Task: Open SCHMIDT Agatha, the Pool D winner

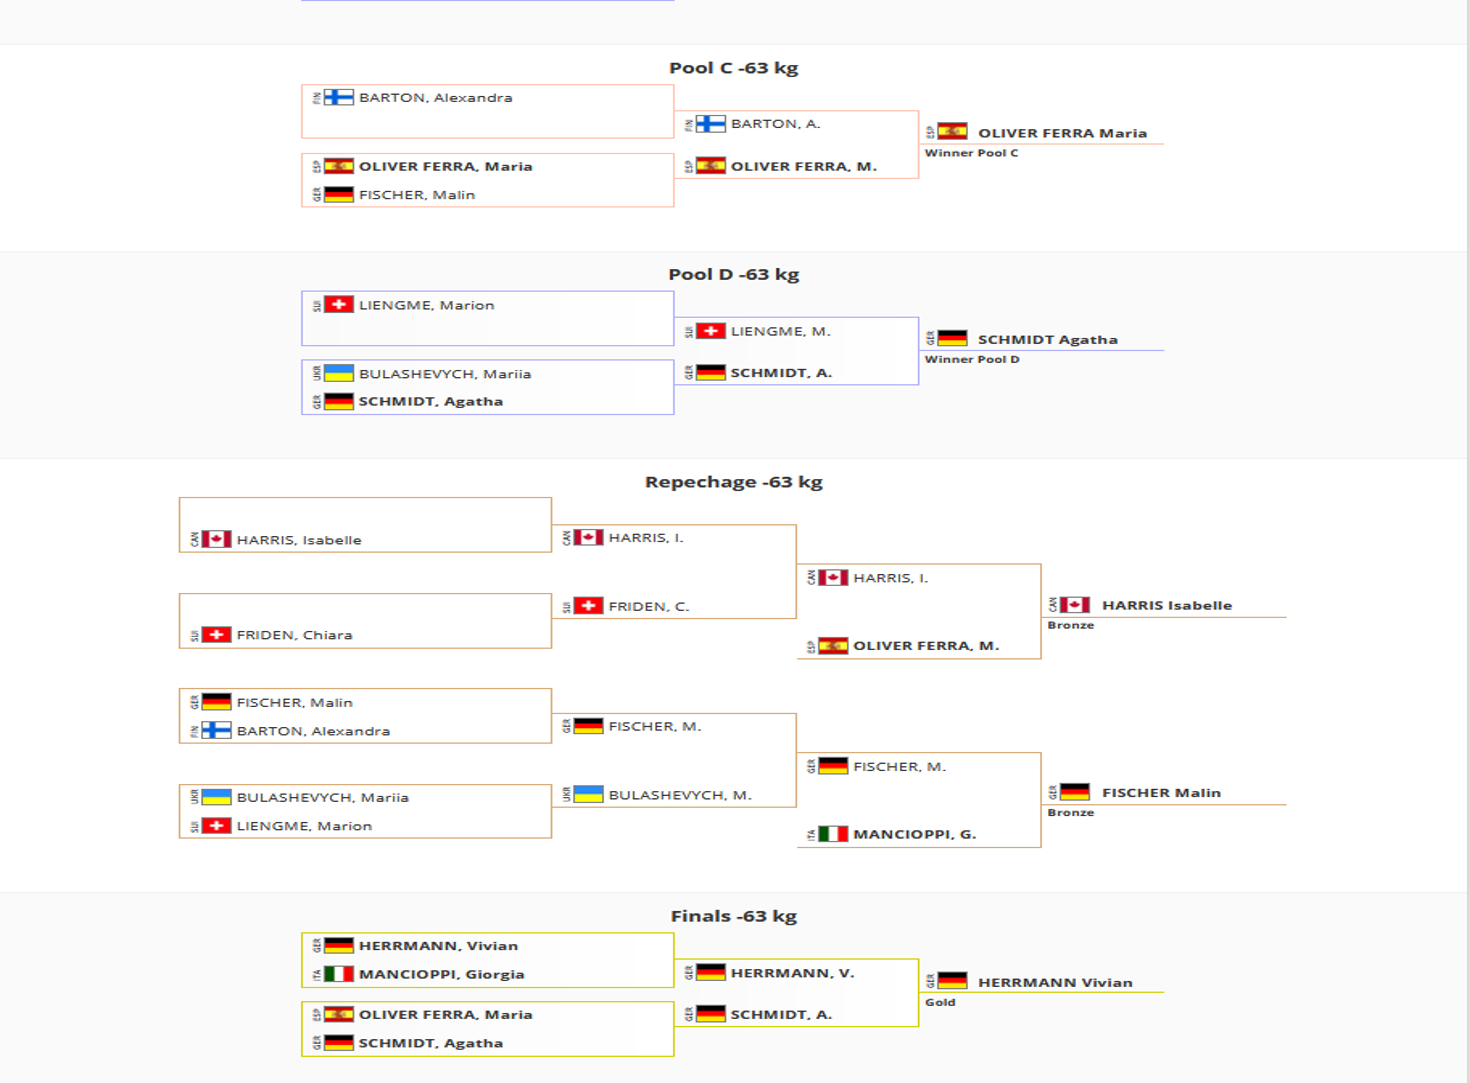Action: pos(1047,340)
